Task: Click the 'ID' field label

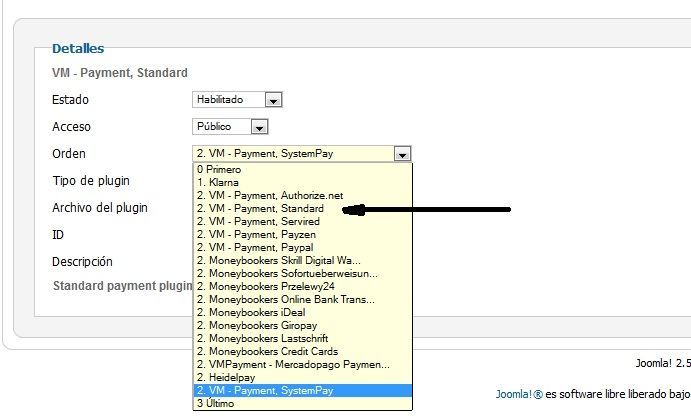Action: pyautogui.click(x=58, y=234)
